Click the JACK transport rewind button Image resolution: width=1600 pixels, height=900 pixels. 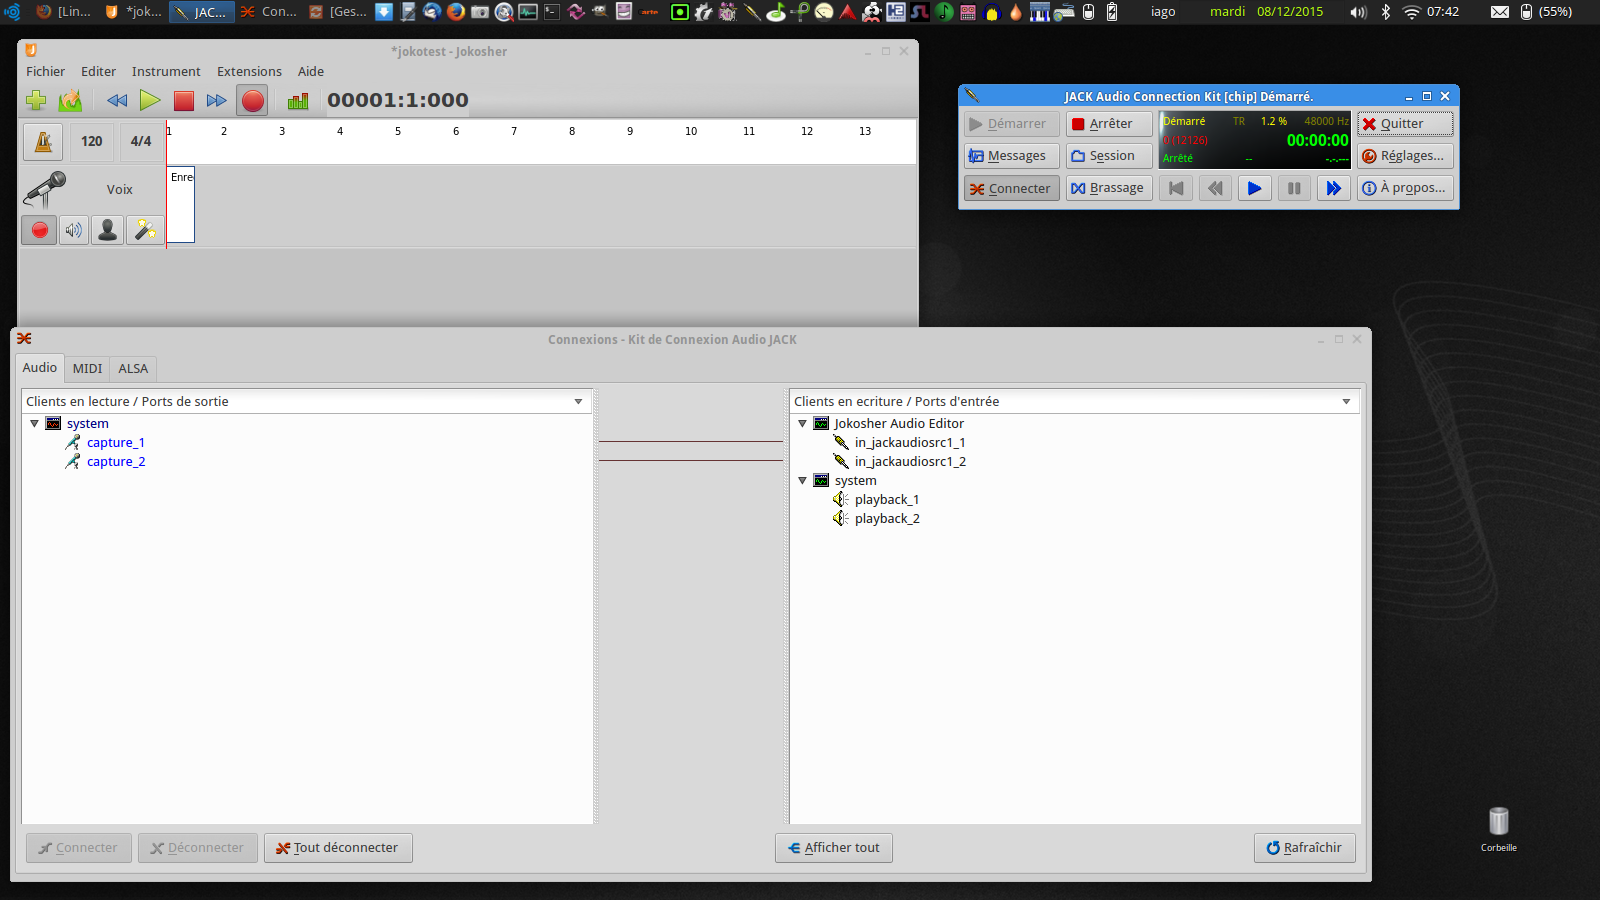coord(1215,188)
